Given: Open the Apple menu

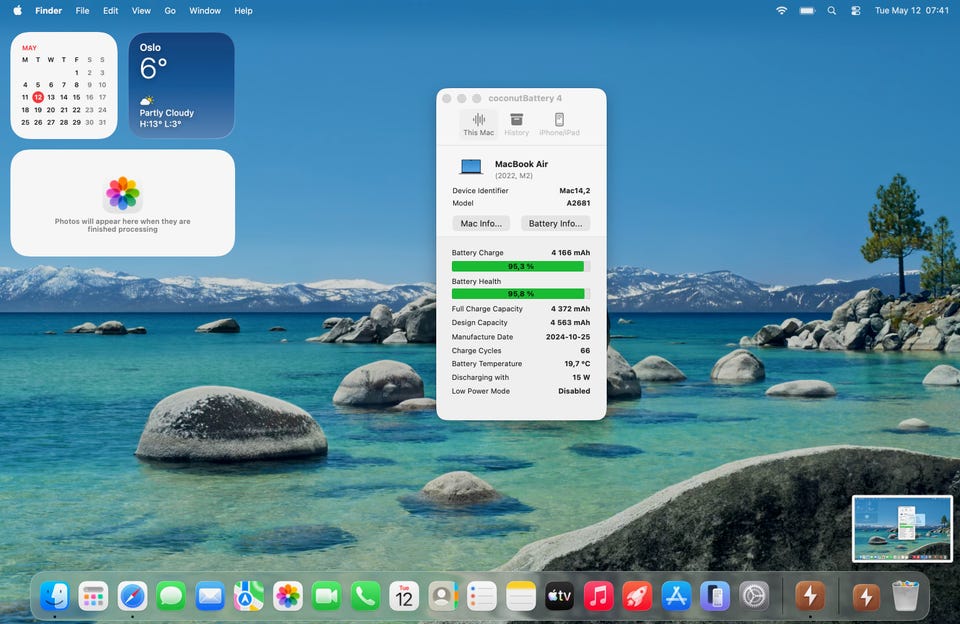Looking at the screenshot, I should (17, 10).
